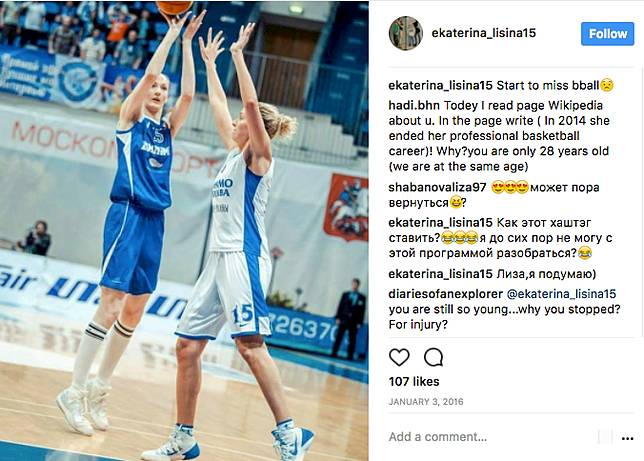644x461 pixels.
Task: Open the hadi.bhn commenter profile
Action: pos(414,105)
